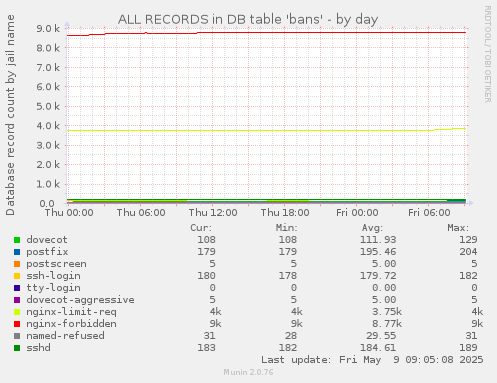Click the 'Thu 06:00' x-axis label

pos(141,213)
